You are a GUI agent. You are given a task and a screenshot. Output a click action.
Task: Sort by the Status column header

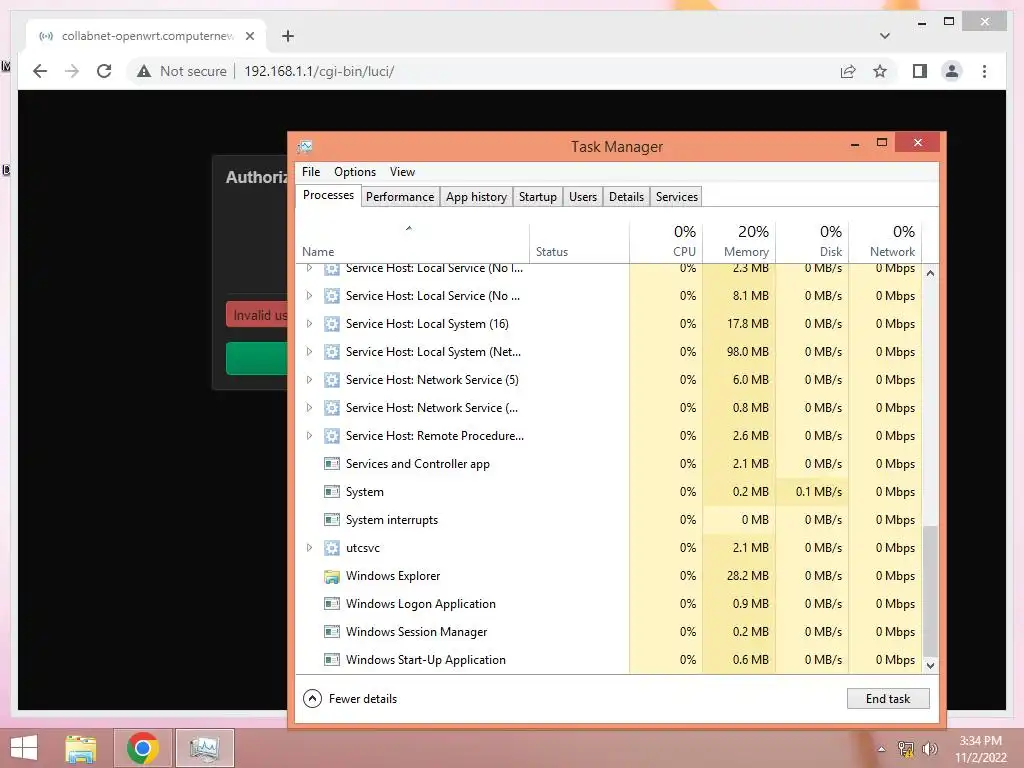(579, 242)
